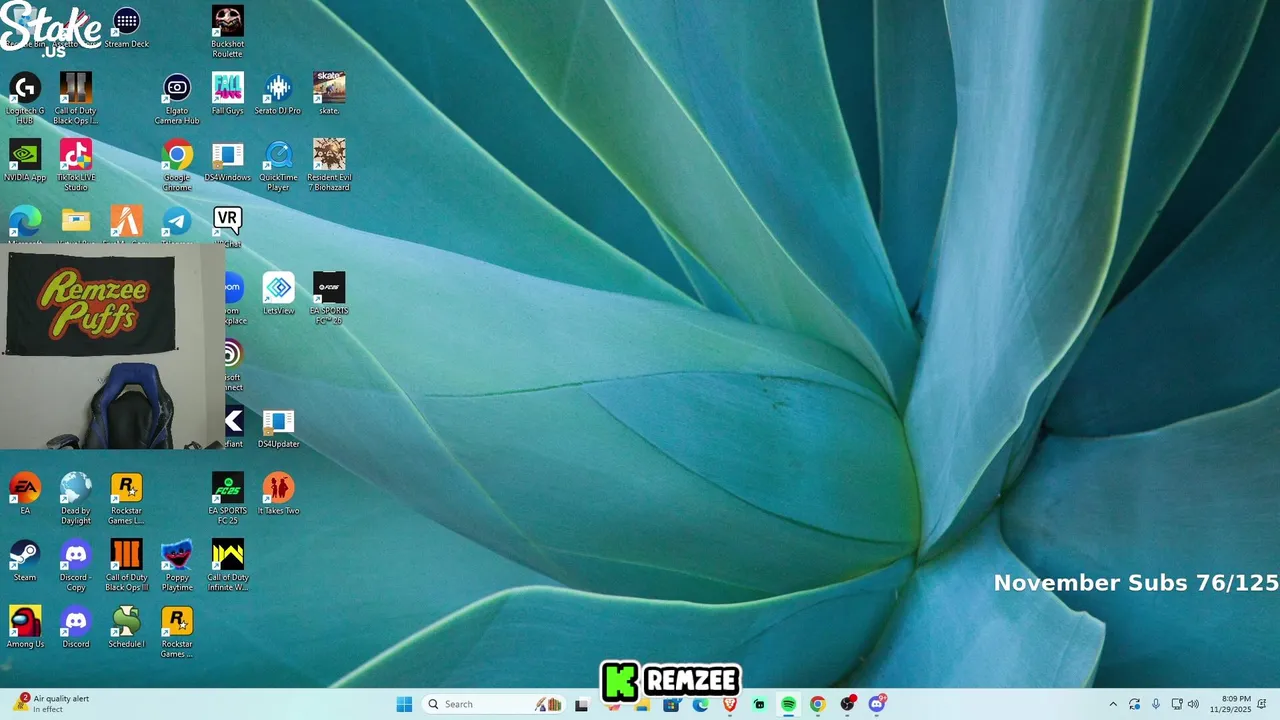
Task: Expand the hidden system tray icons
Action: [1113, 704]
